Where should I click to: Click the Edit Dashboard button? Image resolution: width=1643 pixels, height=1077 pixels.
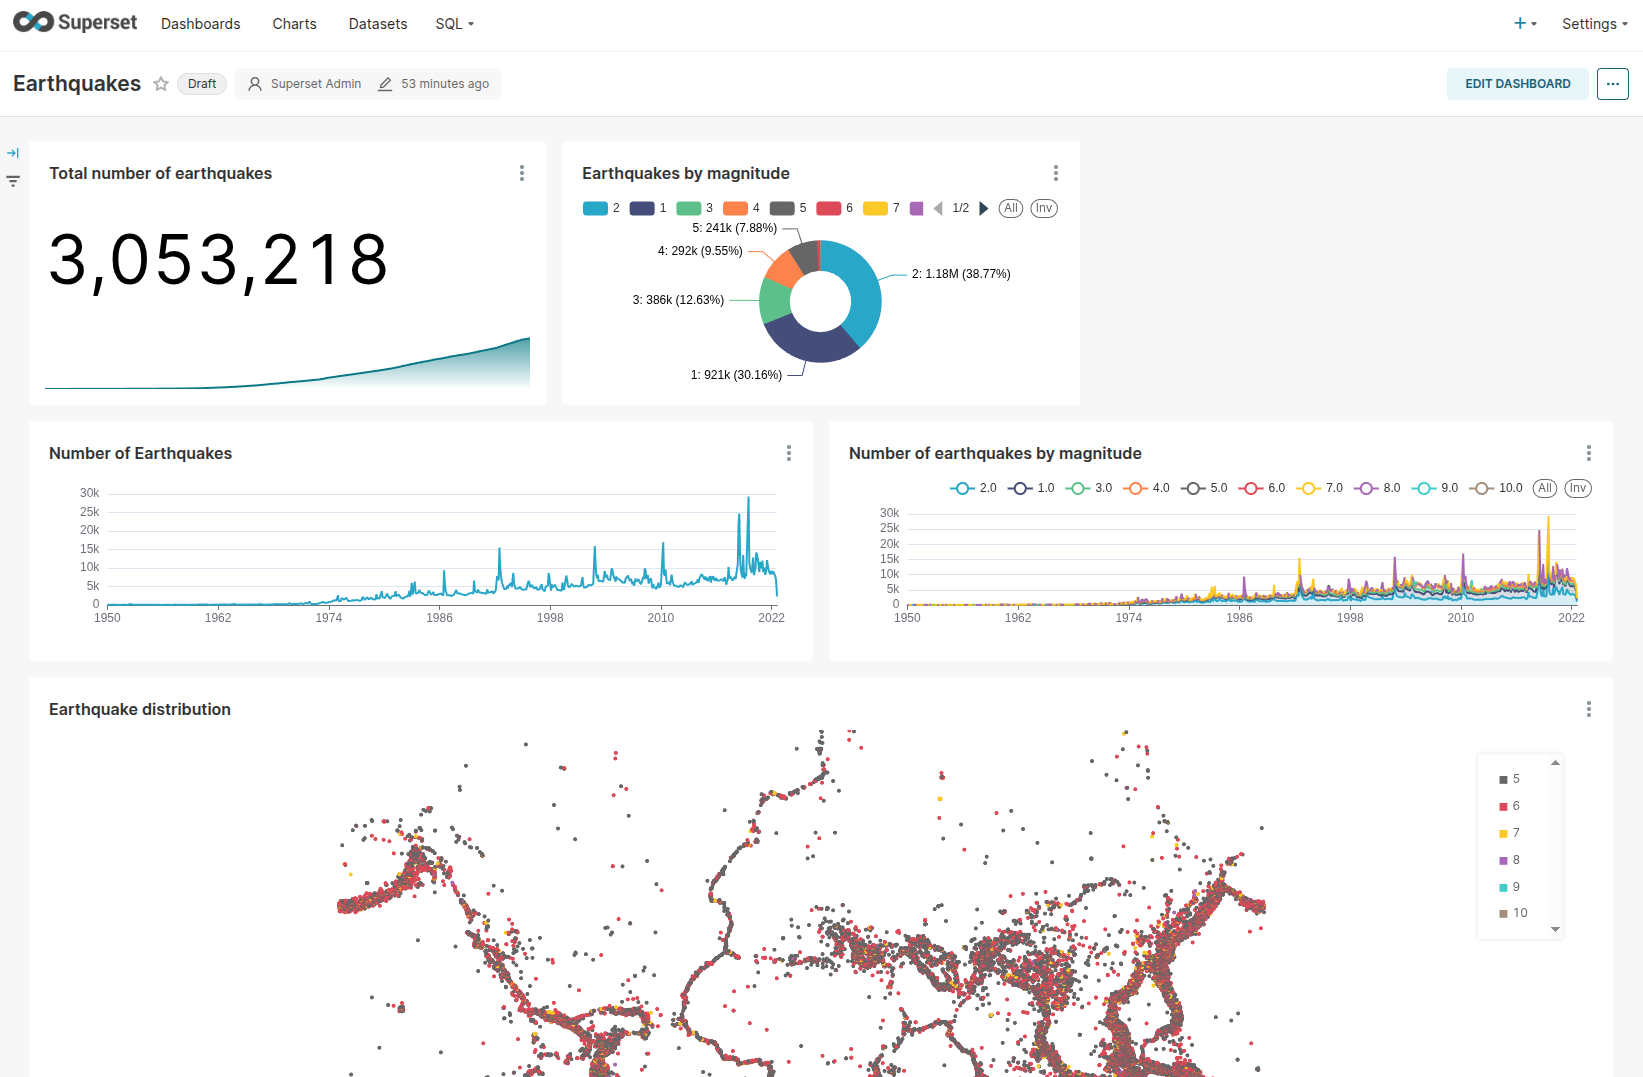click(x=1517, y=84)
